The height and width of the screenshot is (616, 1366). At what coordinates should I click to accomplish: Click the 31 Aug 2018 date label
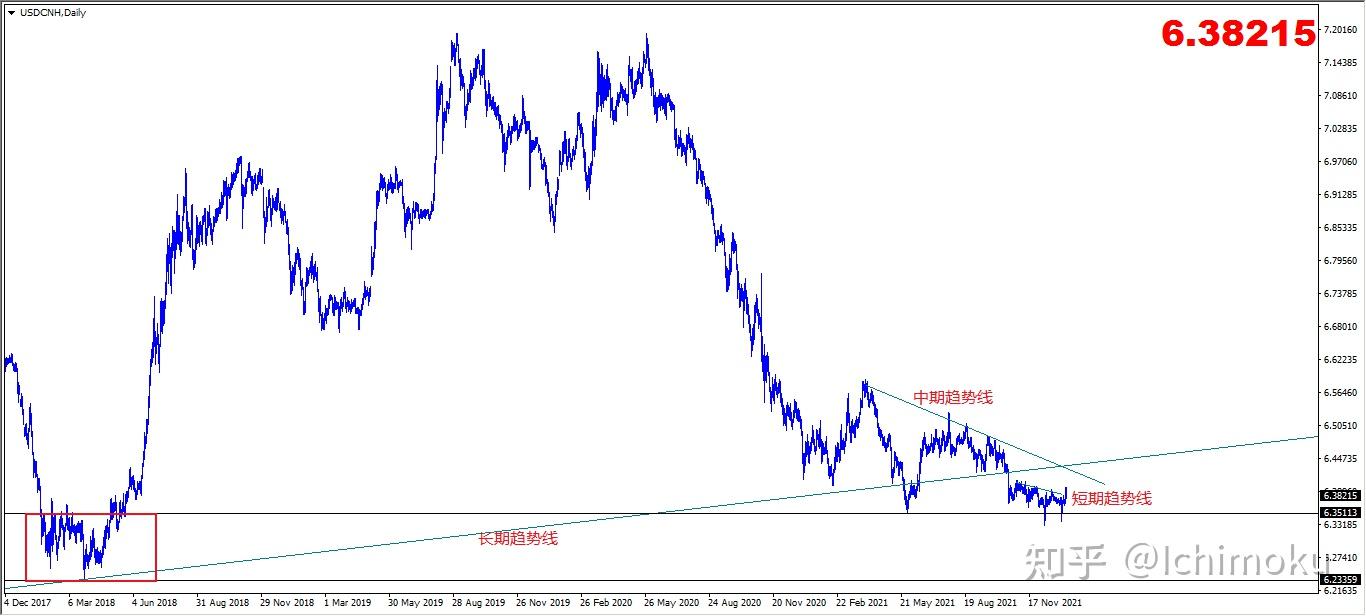[222, 604]
